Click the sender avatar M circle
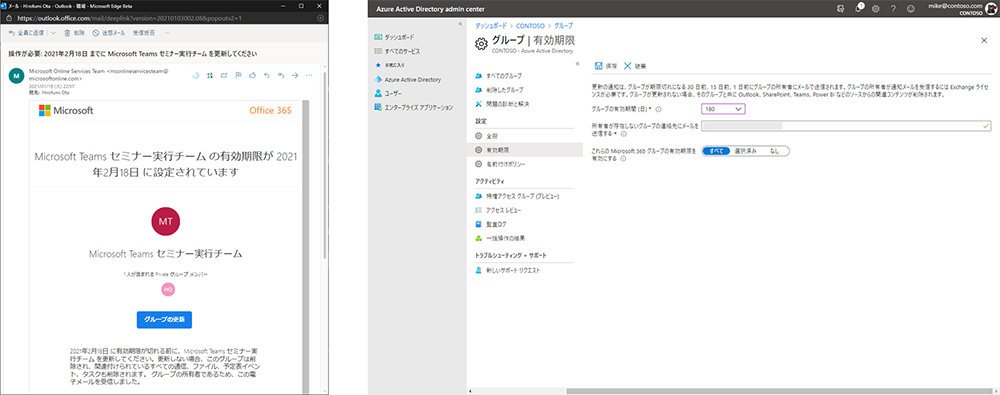 coord(17,75)
